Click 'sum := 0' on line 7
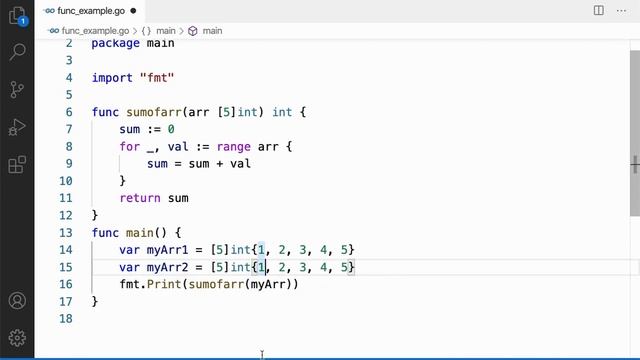This screenshot has width=640, height=360. 147,129
